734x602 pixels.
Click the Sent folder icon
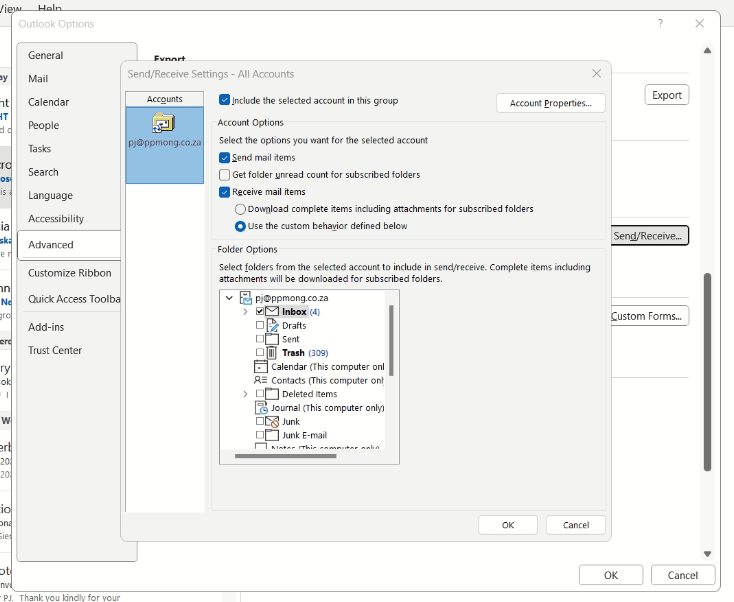[272, 339]
